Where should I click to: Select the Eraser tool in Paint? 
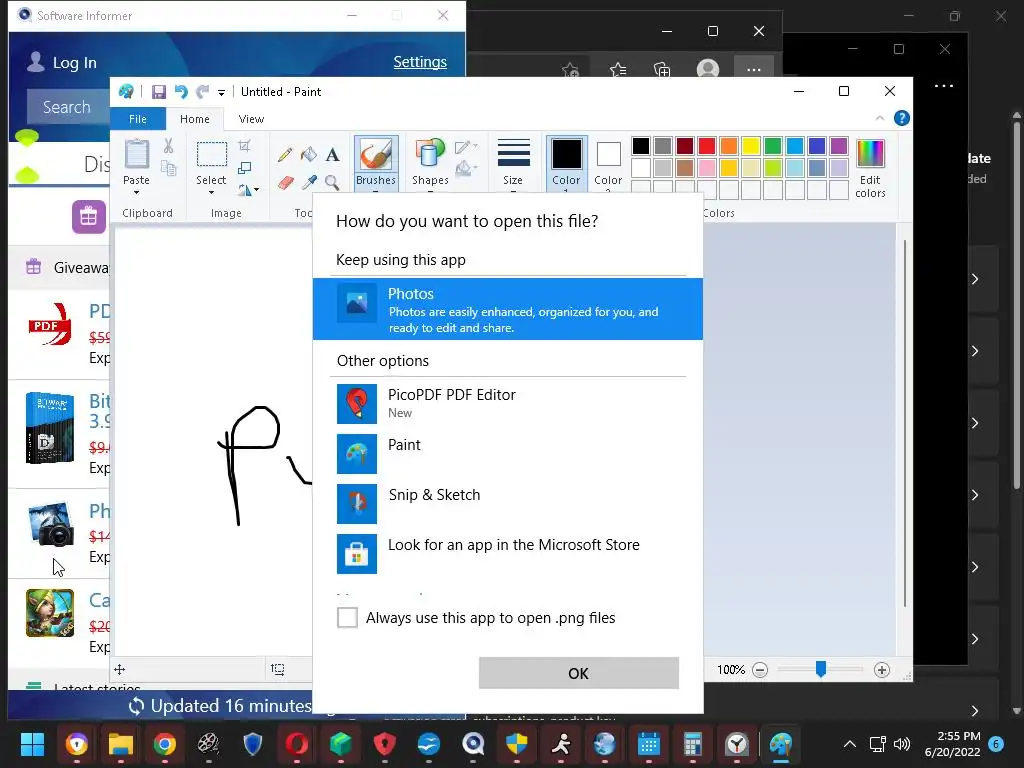[285, 182]
